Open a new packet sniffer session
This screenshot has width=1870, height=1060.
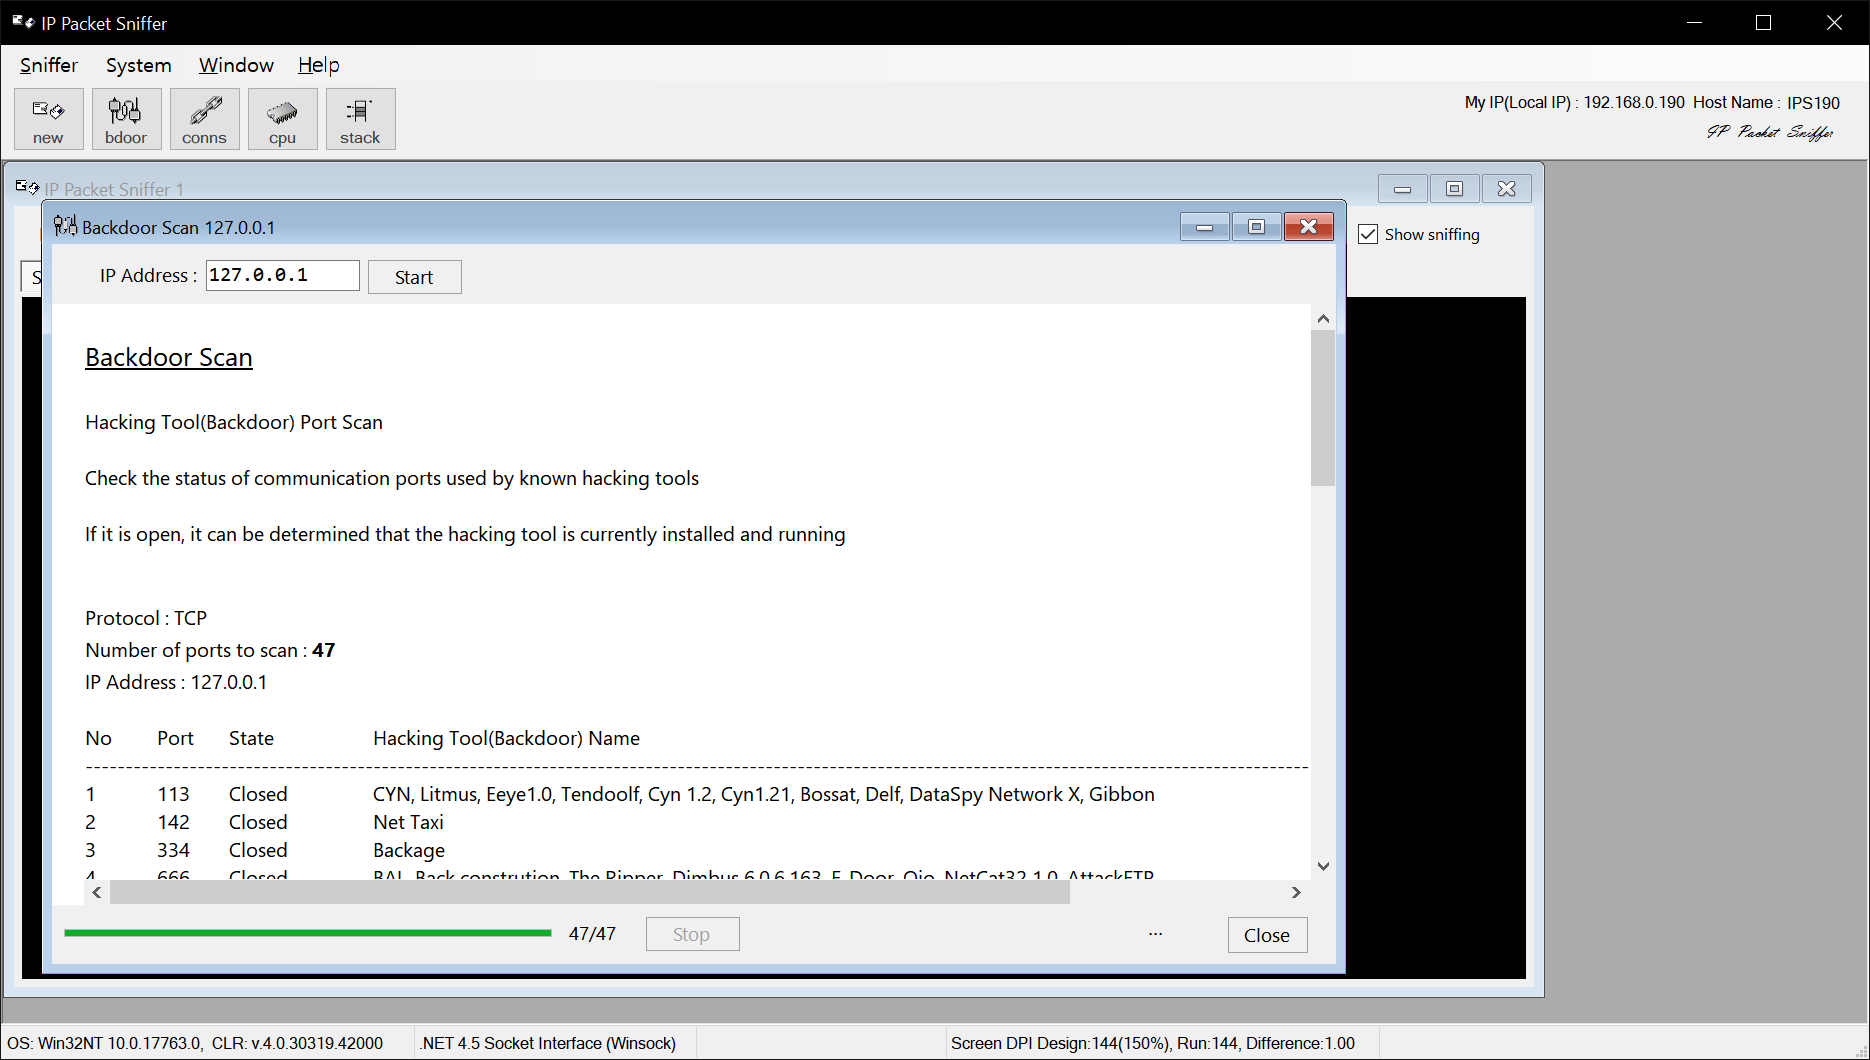pos(48,118)
